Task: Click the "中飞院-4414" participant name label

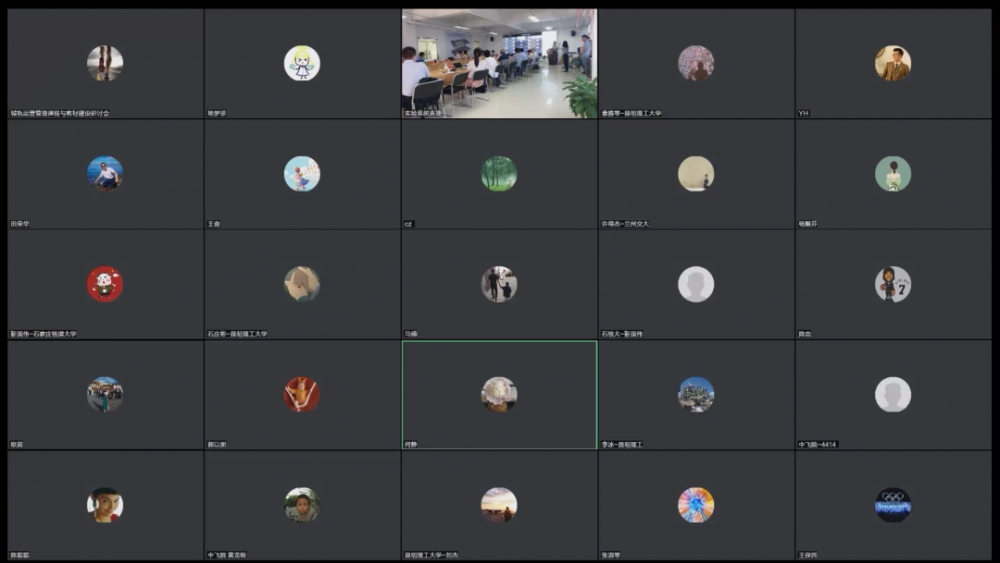Action: [818, 444]
